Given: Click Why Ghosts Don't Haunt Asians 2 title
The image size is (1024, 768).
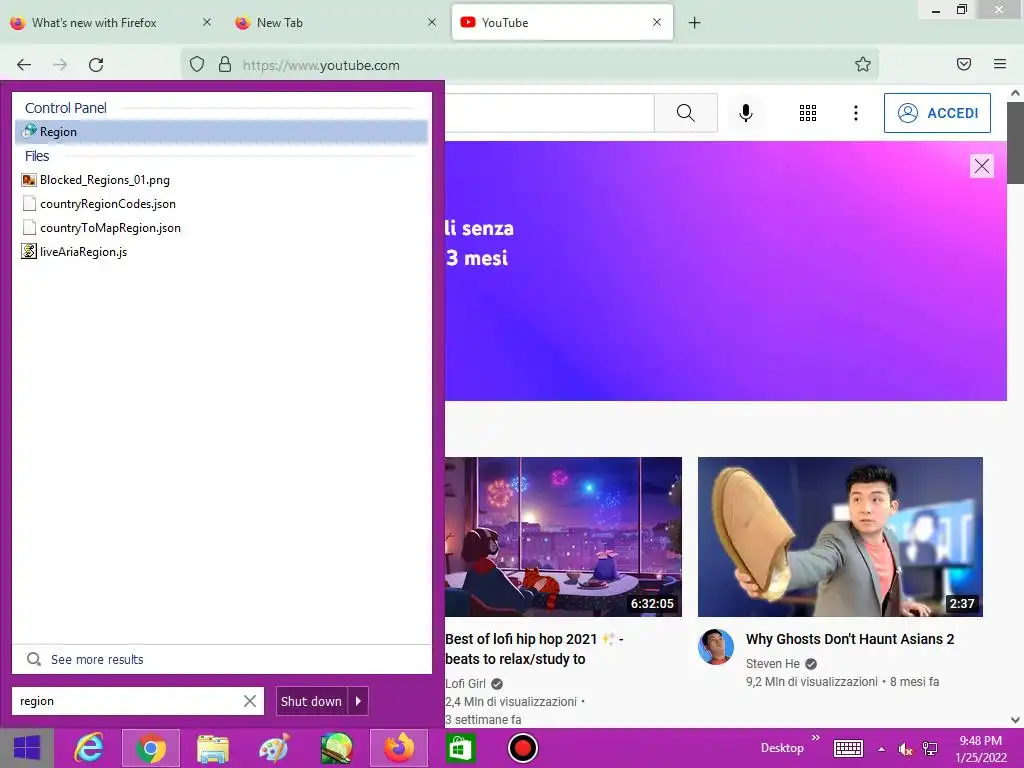Looking at the screenshot, I should click(850, 639).
